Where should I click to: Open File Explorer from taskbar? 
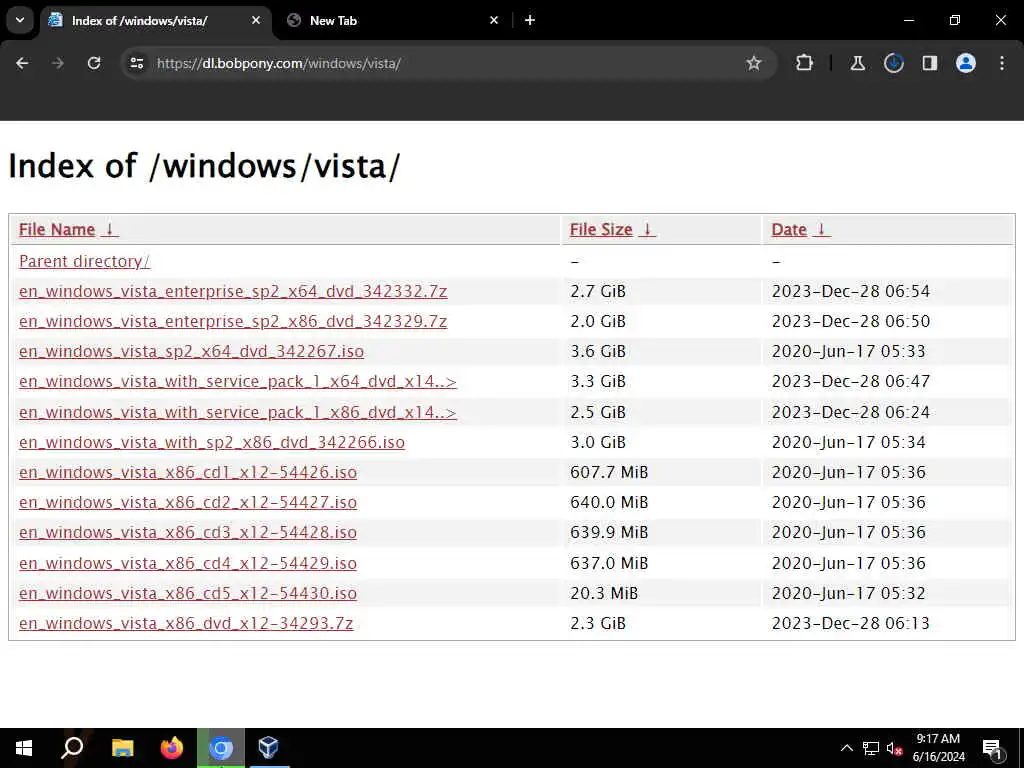point(123,748)
